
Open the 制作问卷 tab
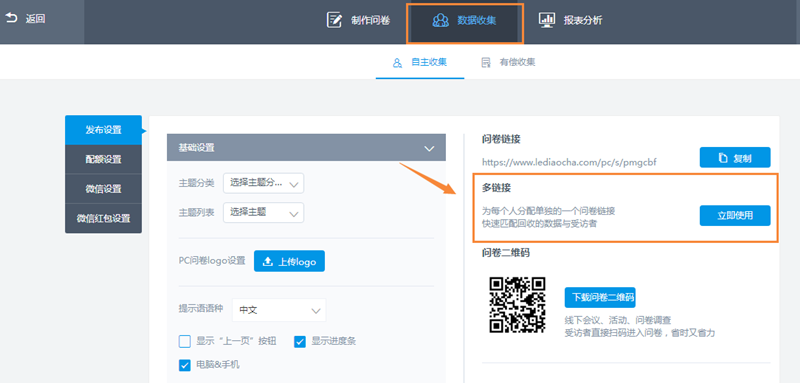click(358, 20)
